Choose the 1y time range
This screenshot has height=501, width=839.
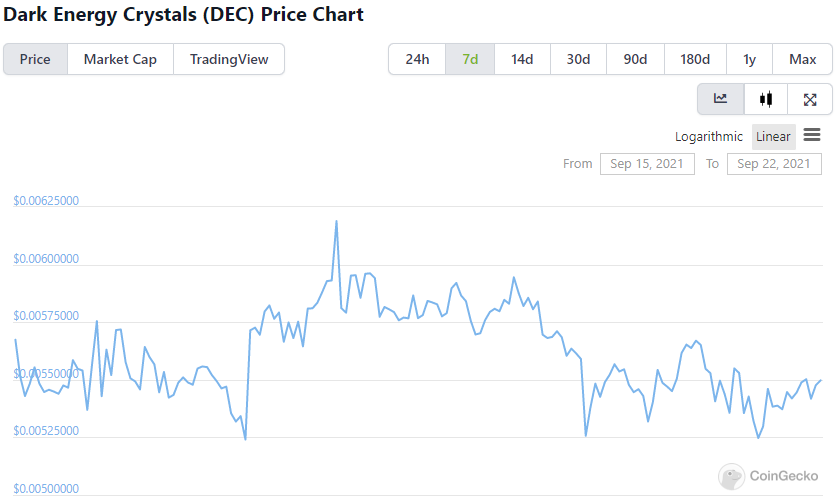click(749, 59)
